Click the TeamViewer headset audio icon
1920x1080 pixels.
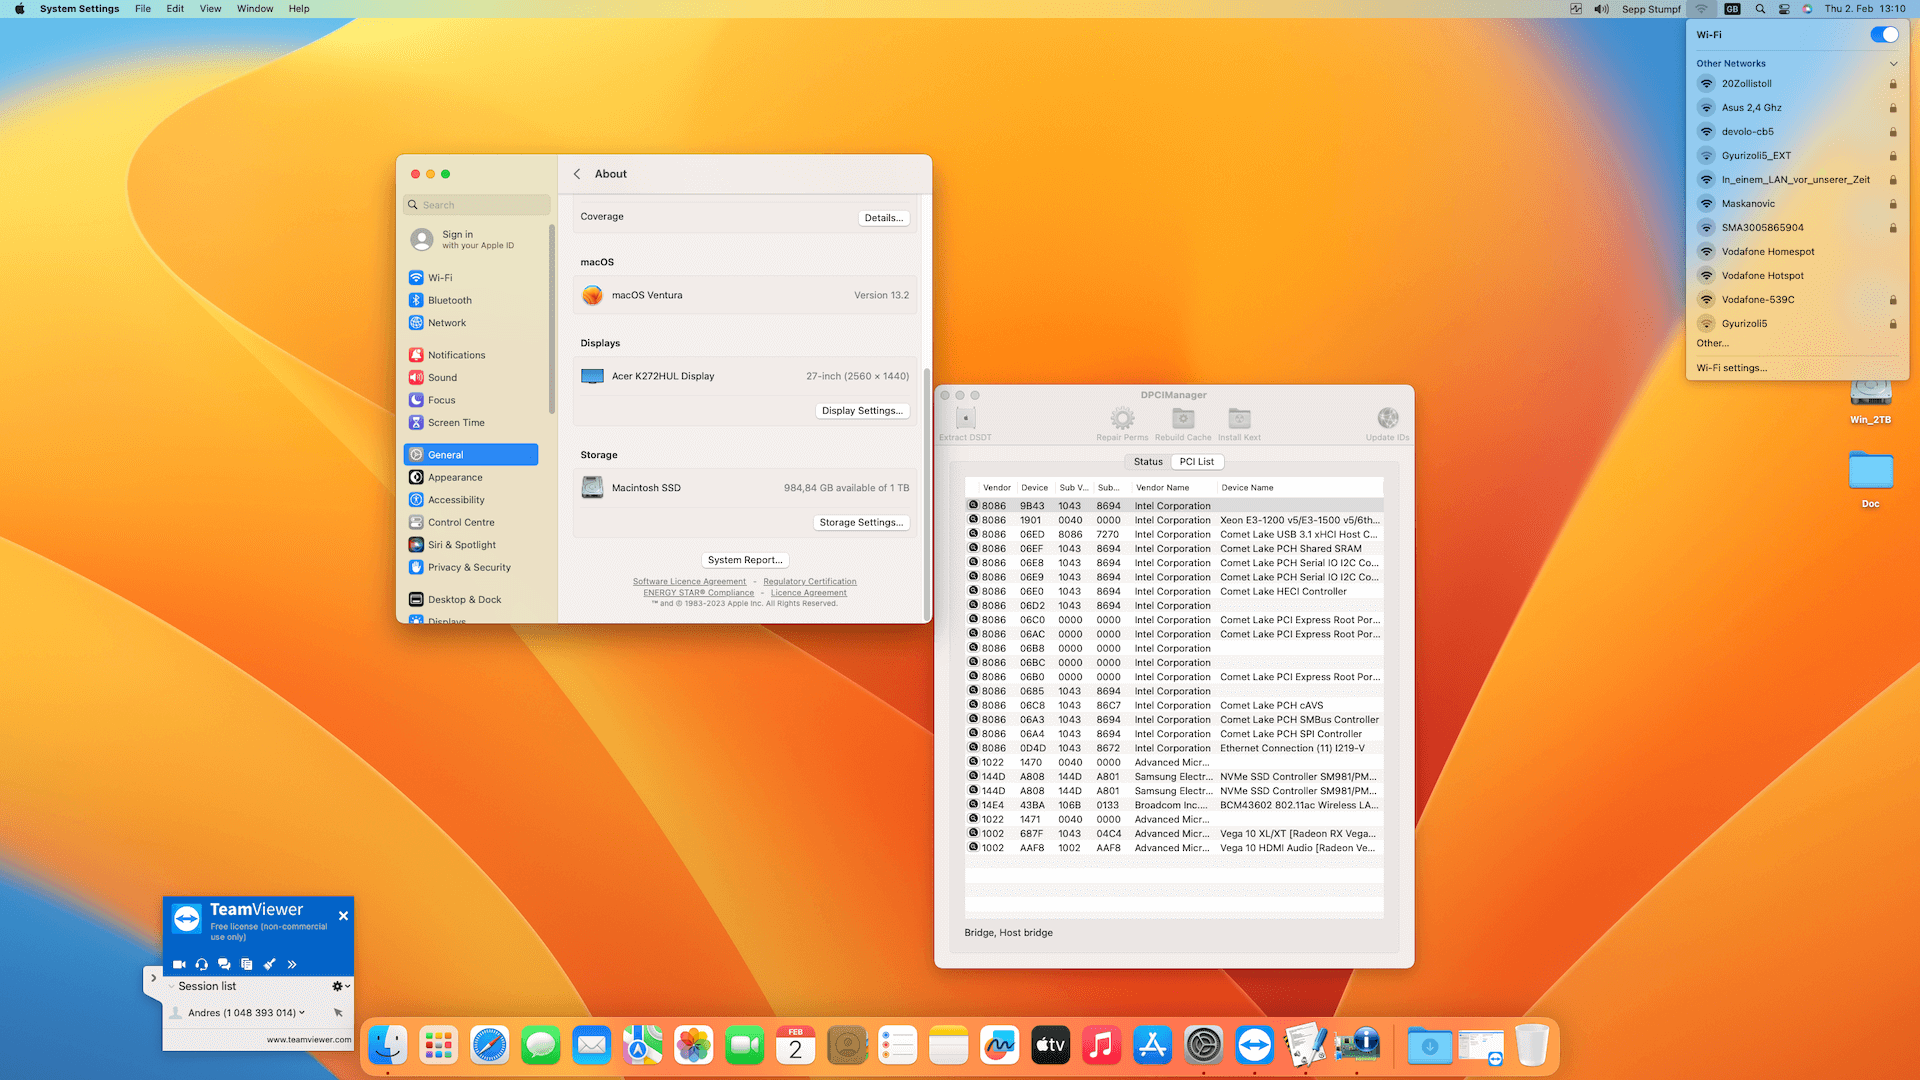click(x=202, y=964)
